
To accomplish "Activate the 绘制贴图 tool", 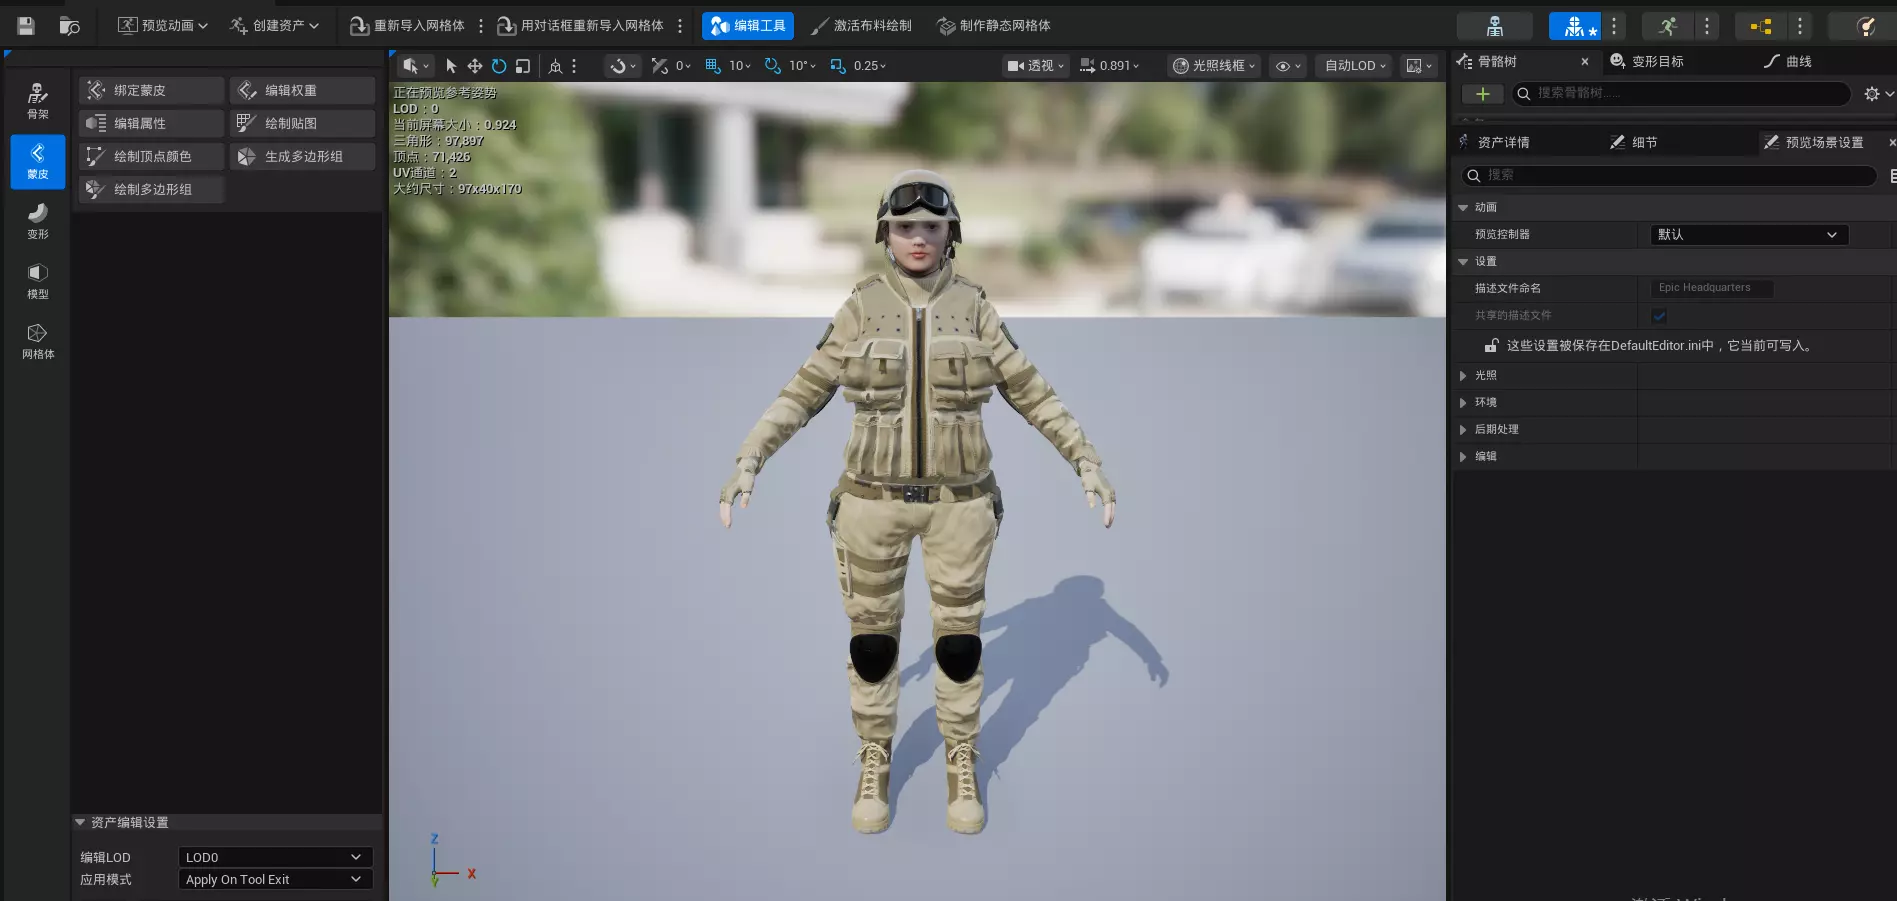I will [302, 123].
